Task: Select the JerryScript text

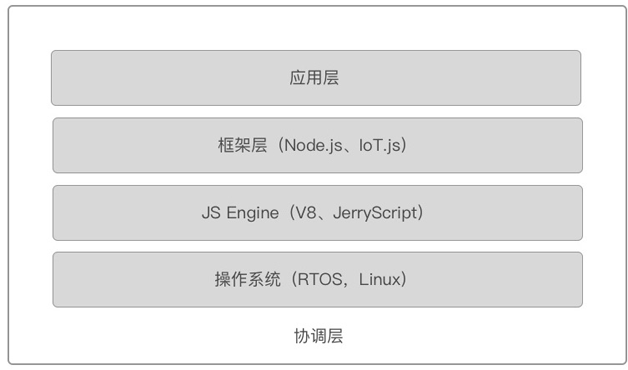Action: tap(375, 213)
